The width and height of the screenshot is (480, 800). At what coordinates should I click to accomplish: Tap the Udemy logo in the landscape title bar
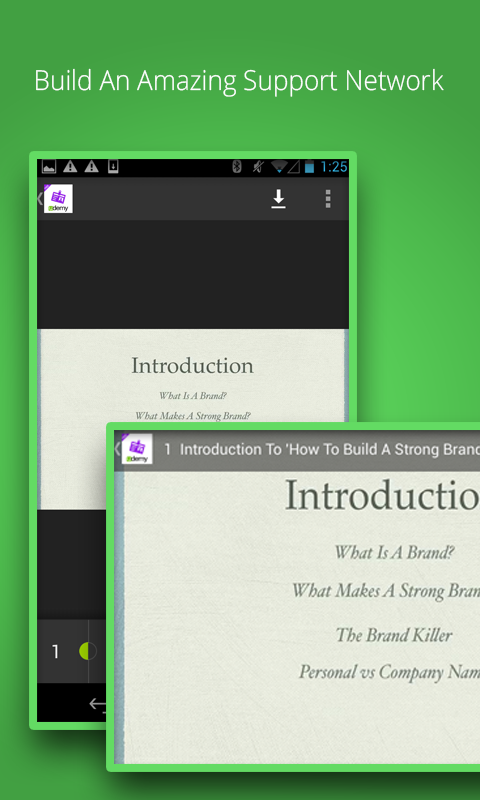pyautogui.click(x=137, y=449)
